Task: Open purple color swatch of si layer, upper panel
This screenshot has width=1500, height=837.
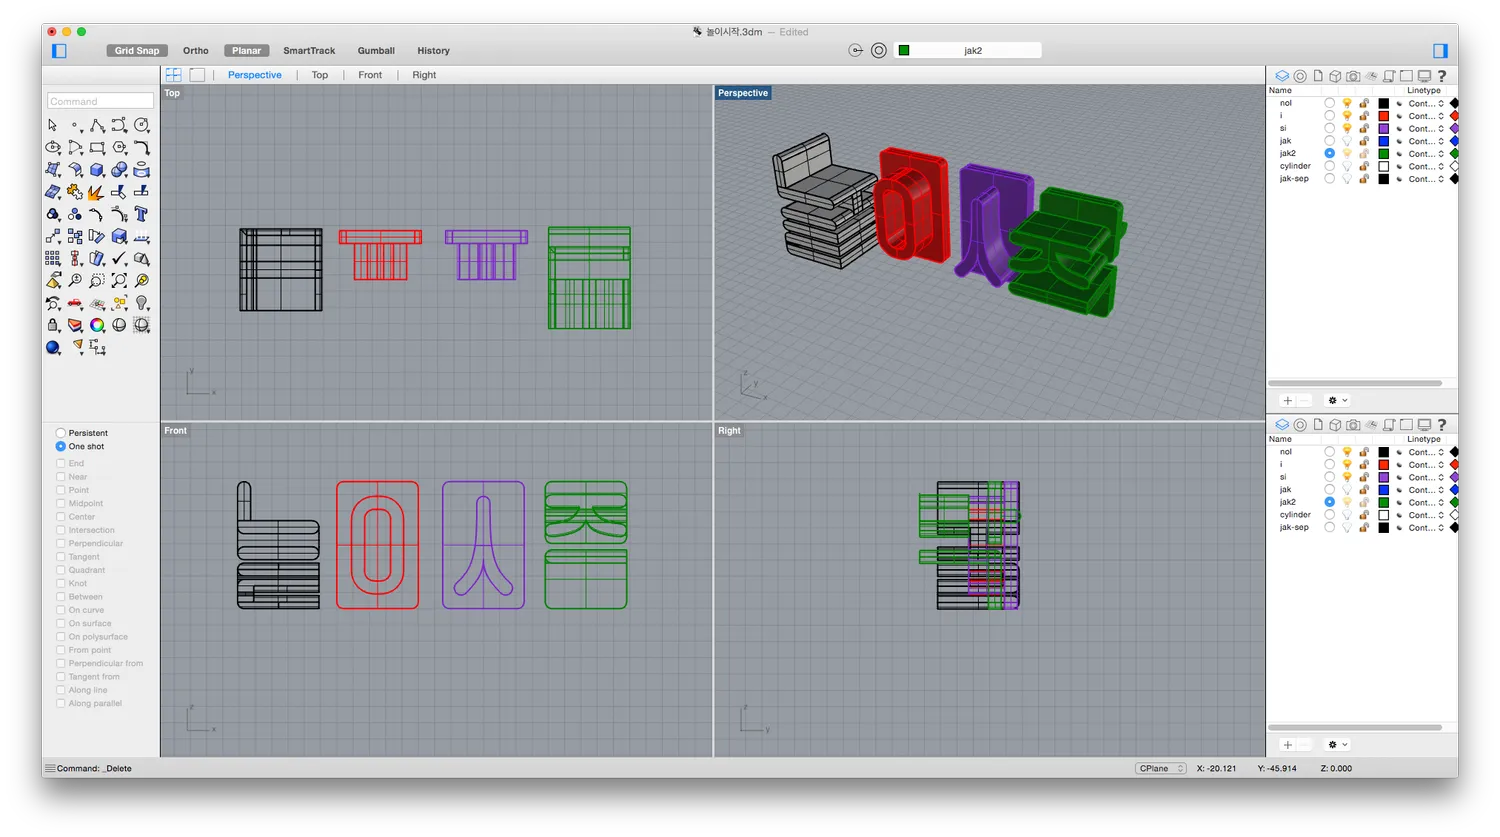Action: (x=1383, y=128)
